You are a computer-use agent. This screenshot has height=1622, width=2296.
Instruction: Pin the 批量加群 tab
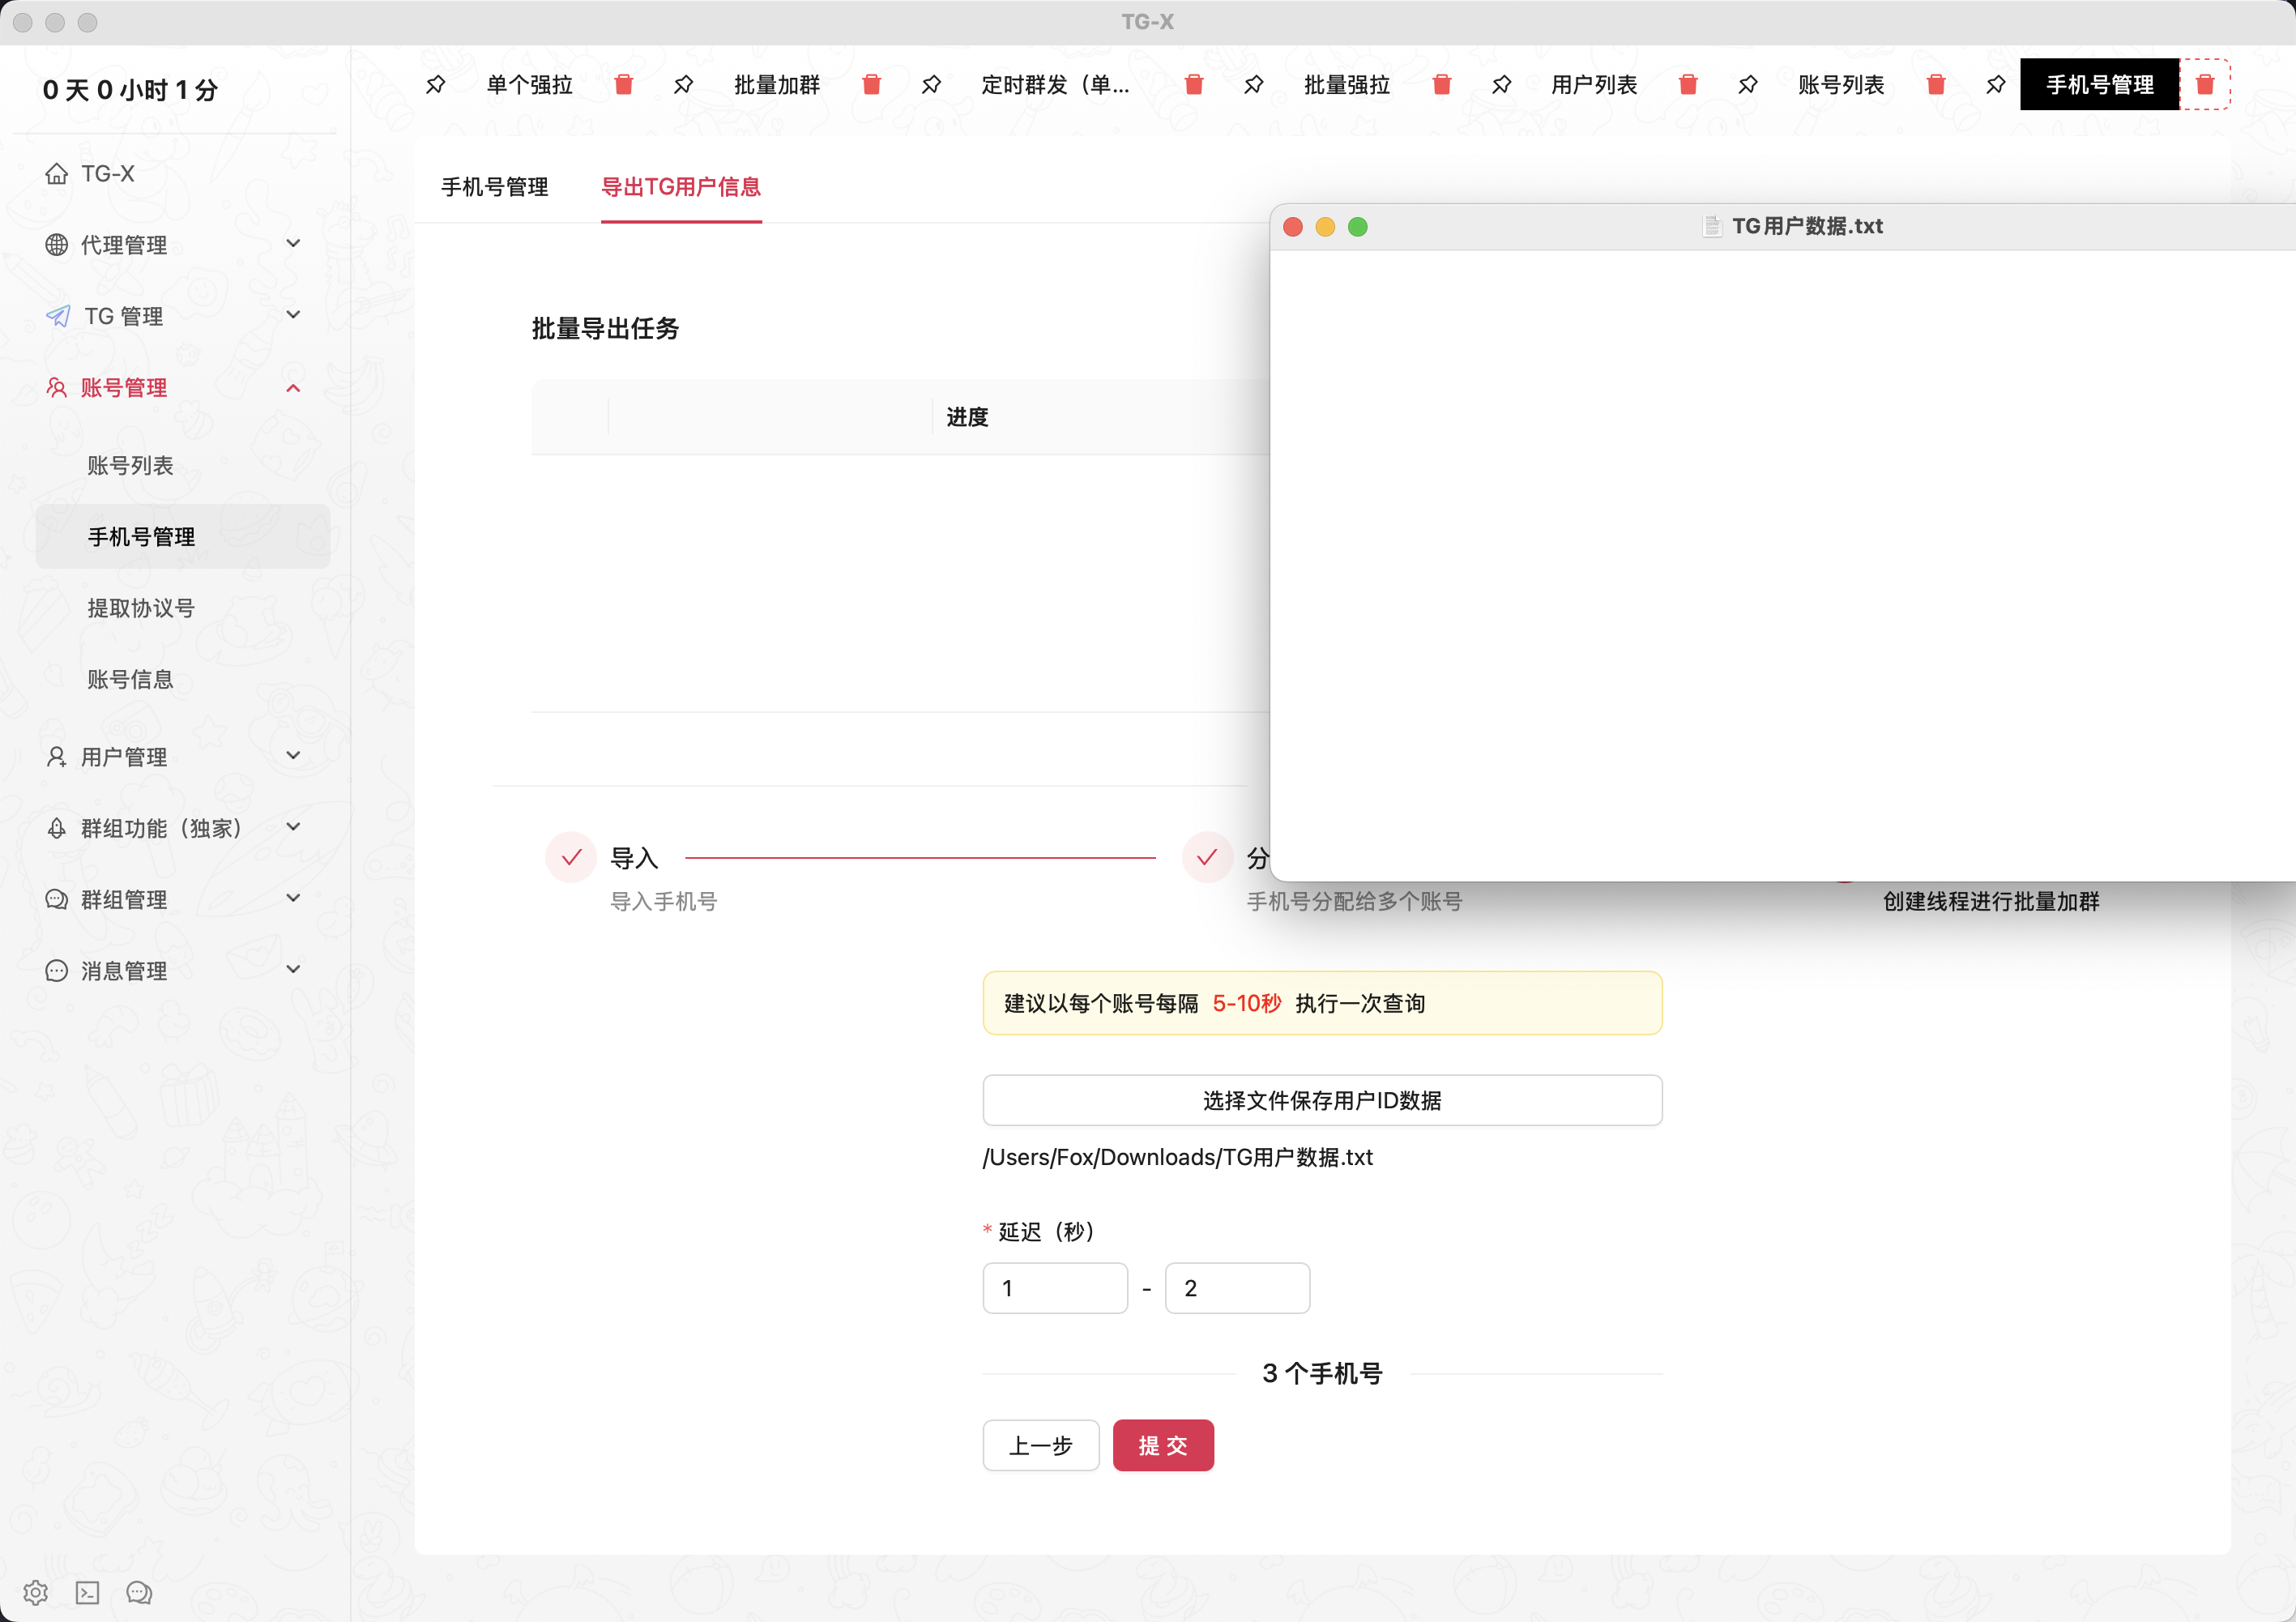[x=683, y=85]
